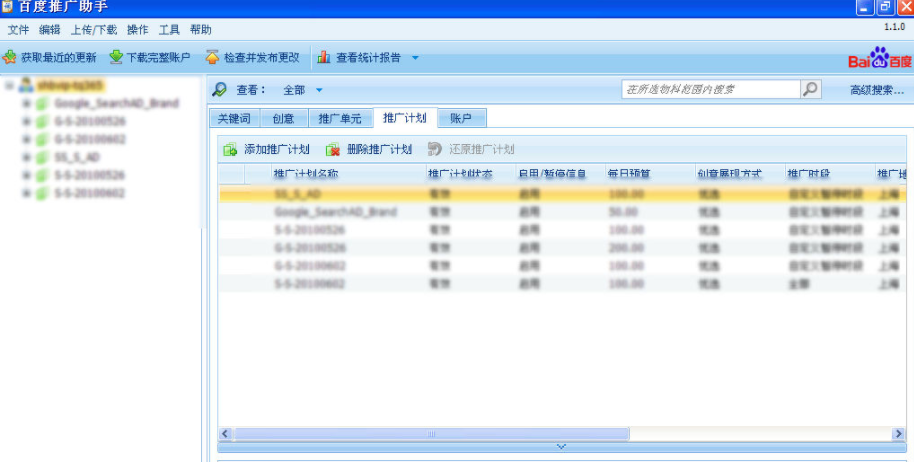Click 检查并发布更改 in the toolbar
The width and height of the screenshot is (914, 462).
click(x=252, y=58)
